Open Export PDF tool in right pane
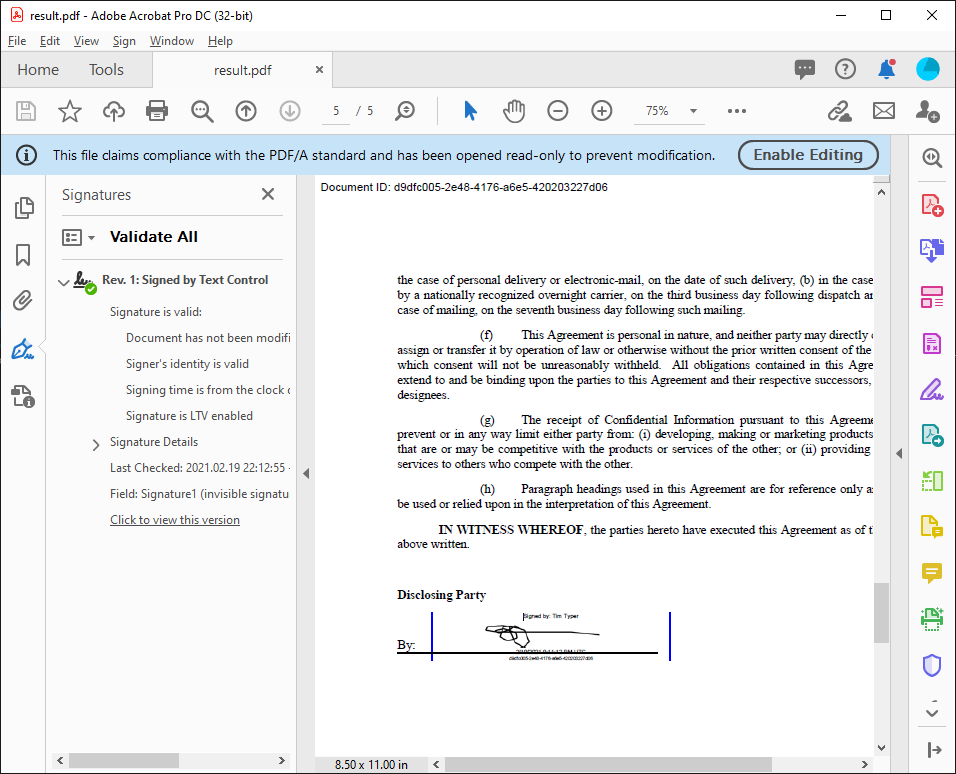 (932, 250)
